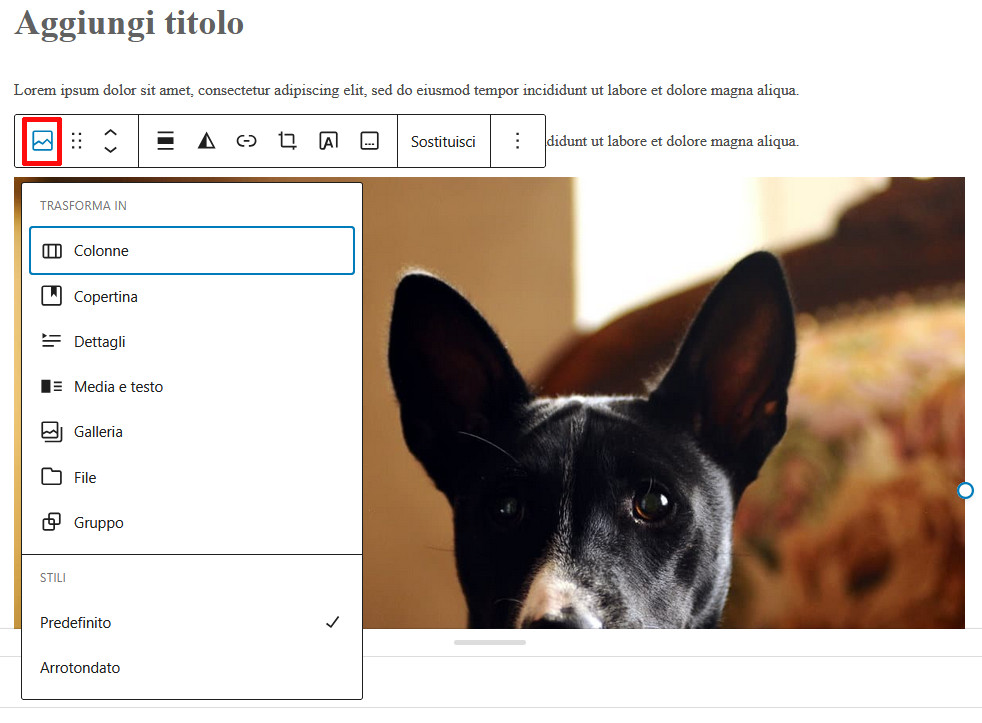The width and height of the screenshot is (982, 723).
Task: Open the three-dot options menu
Action: tap(517, 141)
